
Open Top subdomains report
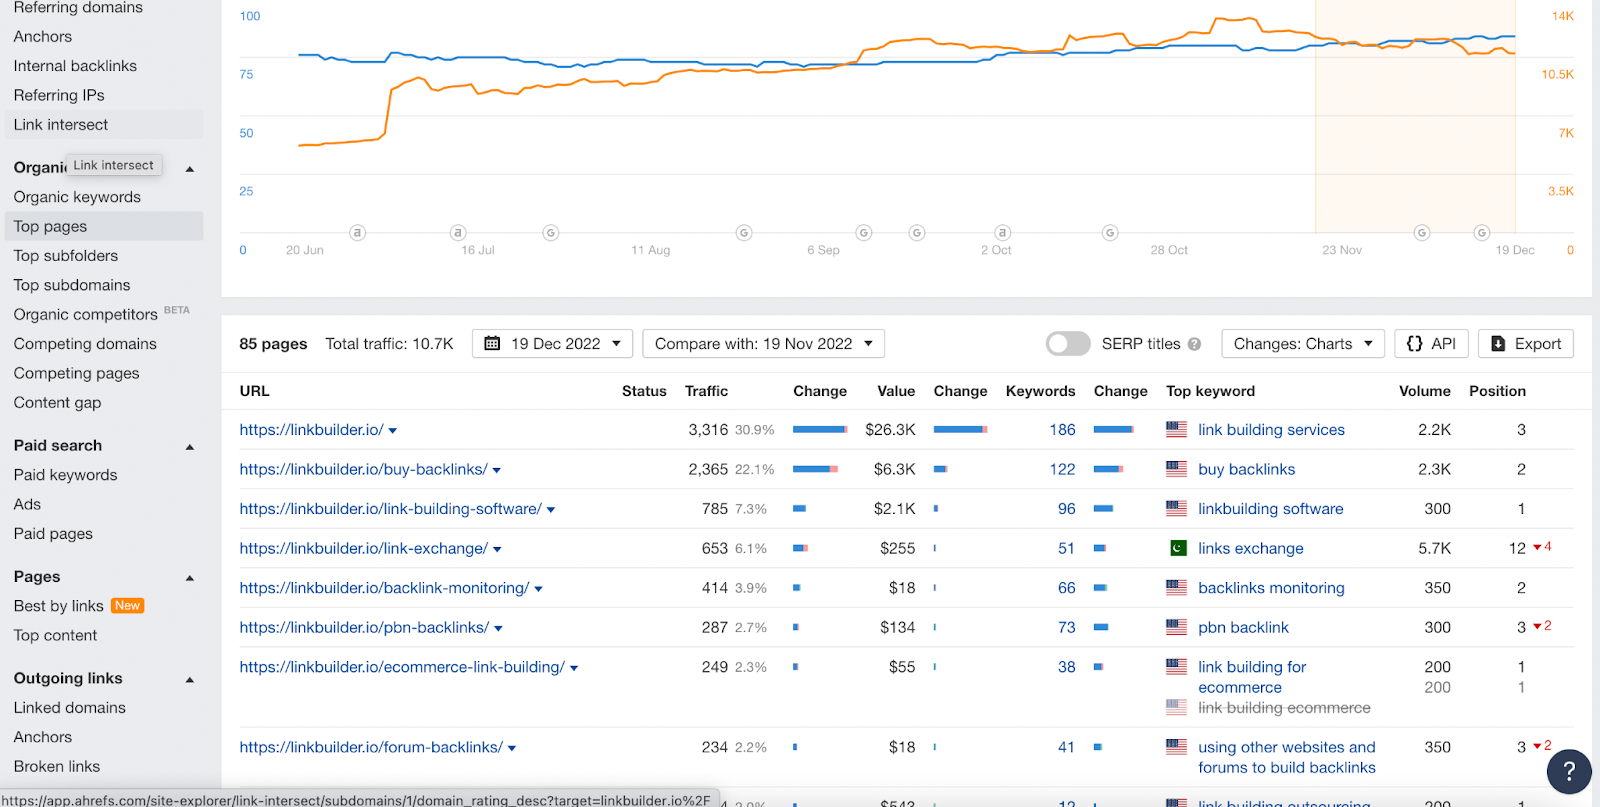(72, 285)
